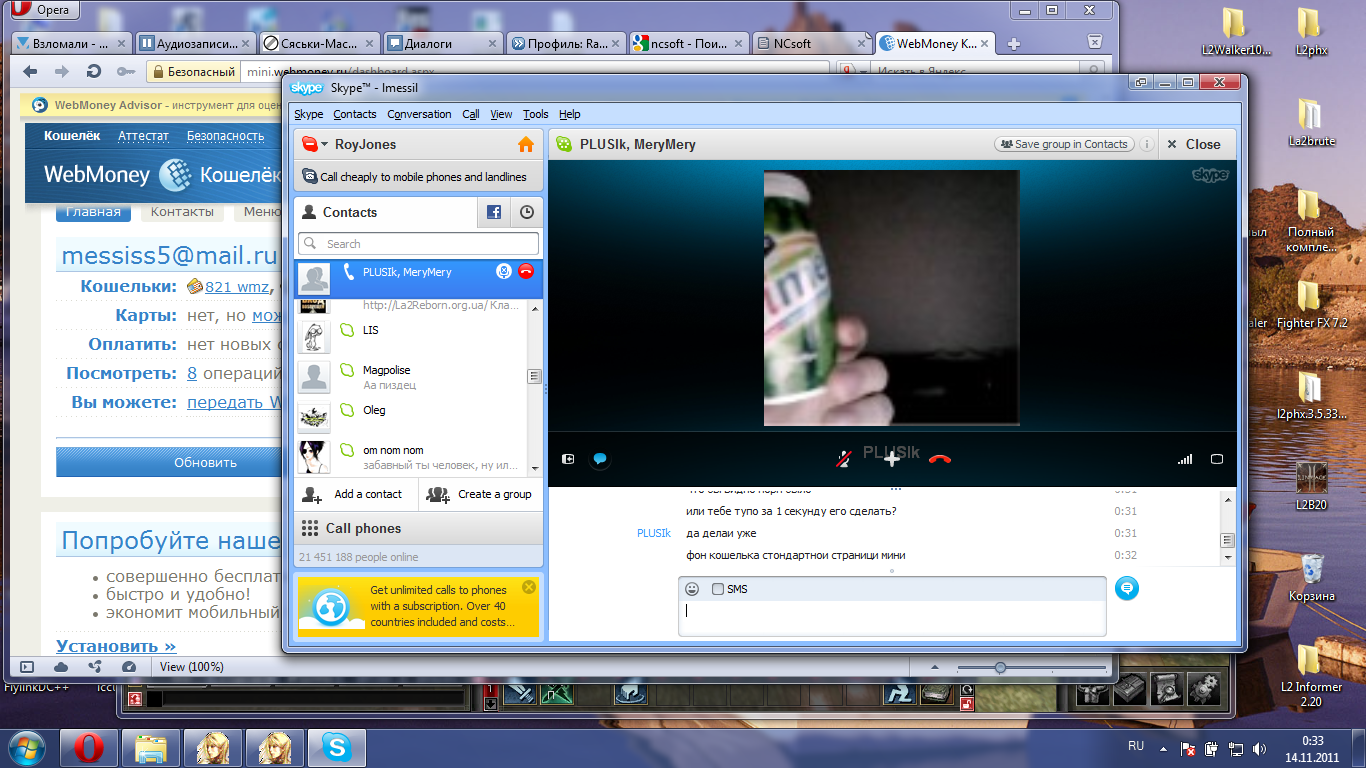The height and width of the screenshot is (768, 1366).
Task: Click Create a group
Action: (480, 494)
